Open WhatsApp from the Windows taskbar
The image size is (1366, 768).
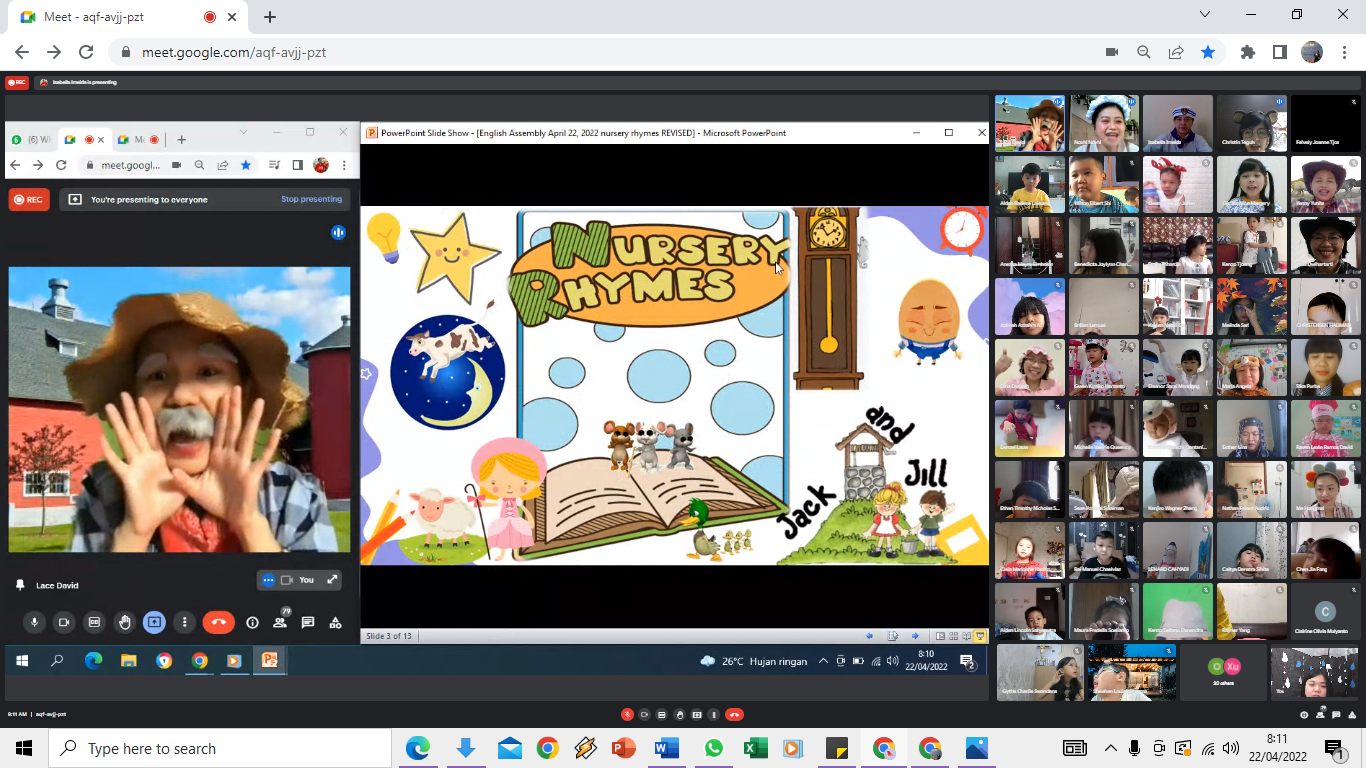point(713,748)
